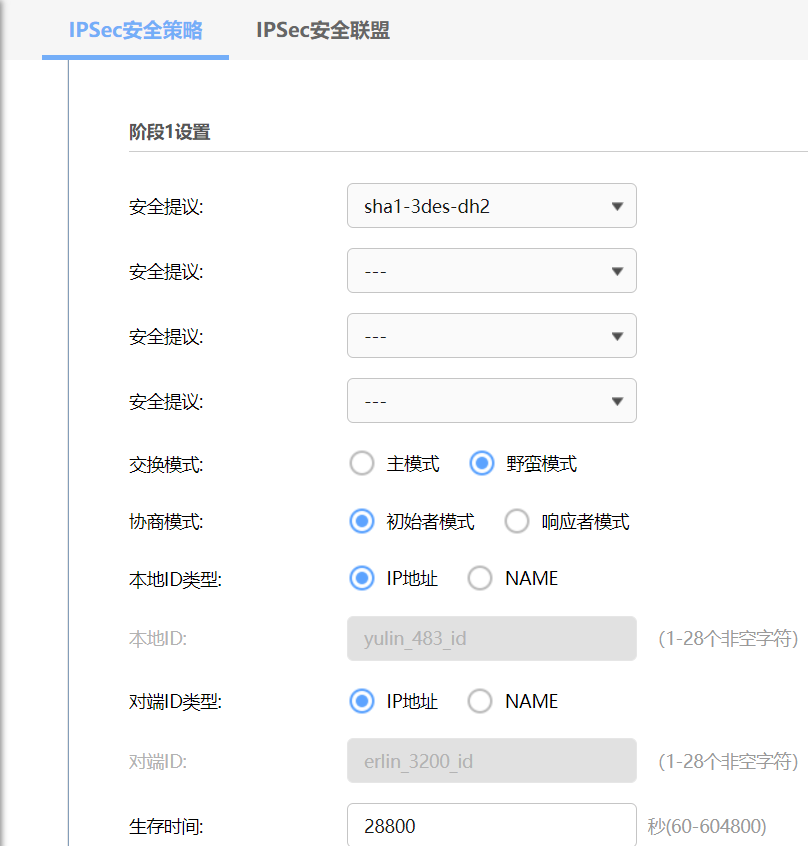Click the 阶段1设置 section heading

170,132
